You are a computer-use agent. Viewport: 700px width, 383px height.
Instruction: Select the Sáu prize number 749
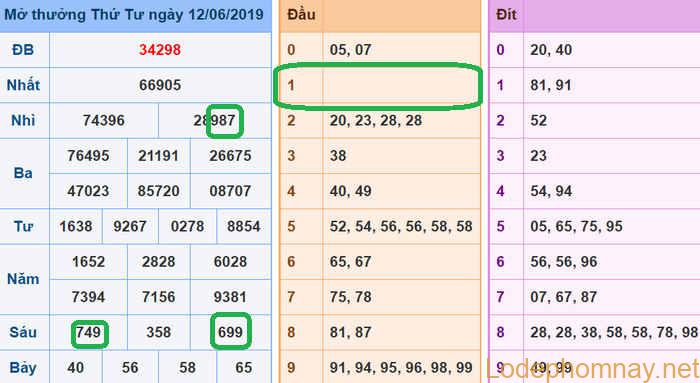click(88, 332)
